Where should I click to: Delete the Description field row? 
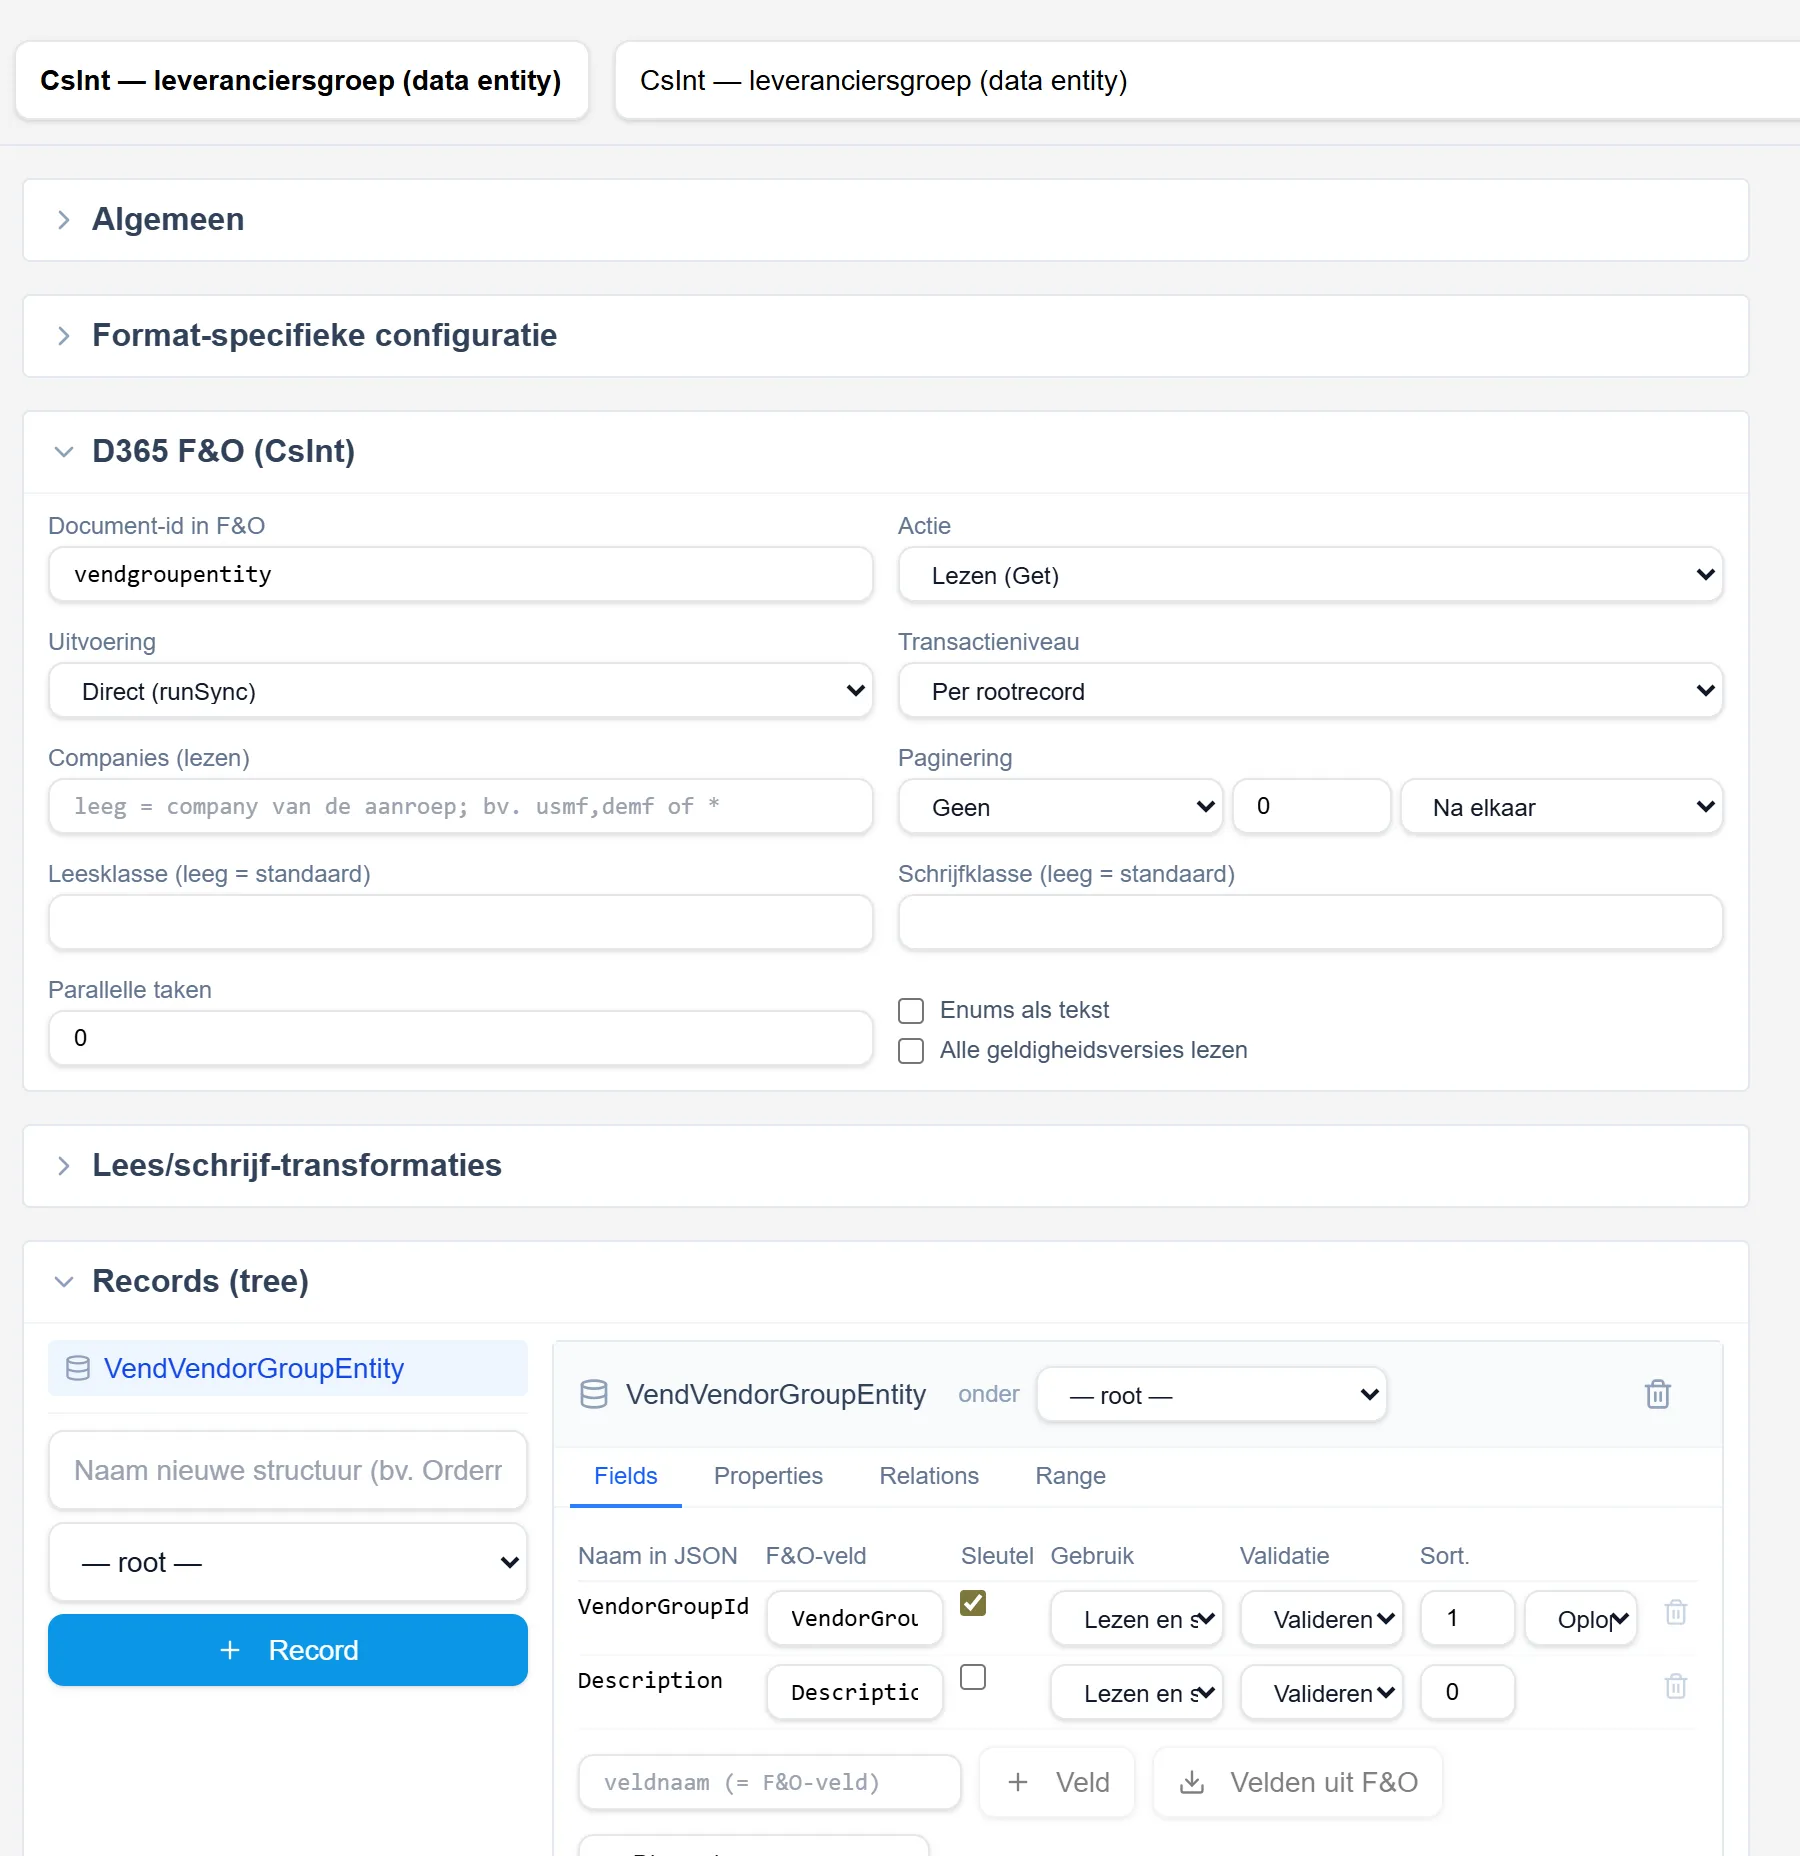(x=1676, y=1686)
